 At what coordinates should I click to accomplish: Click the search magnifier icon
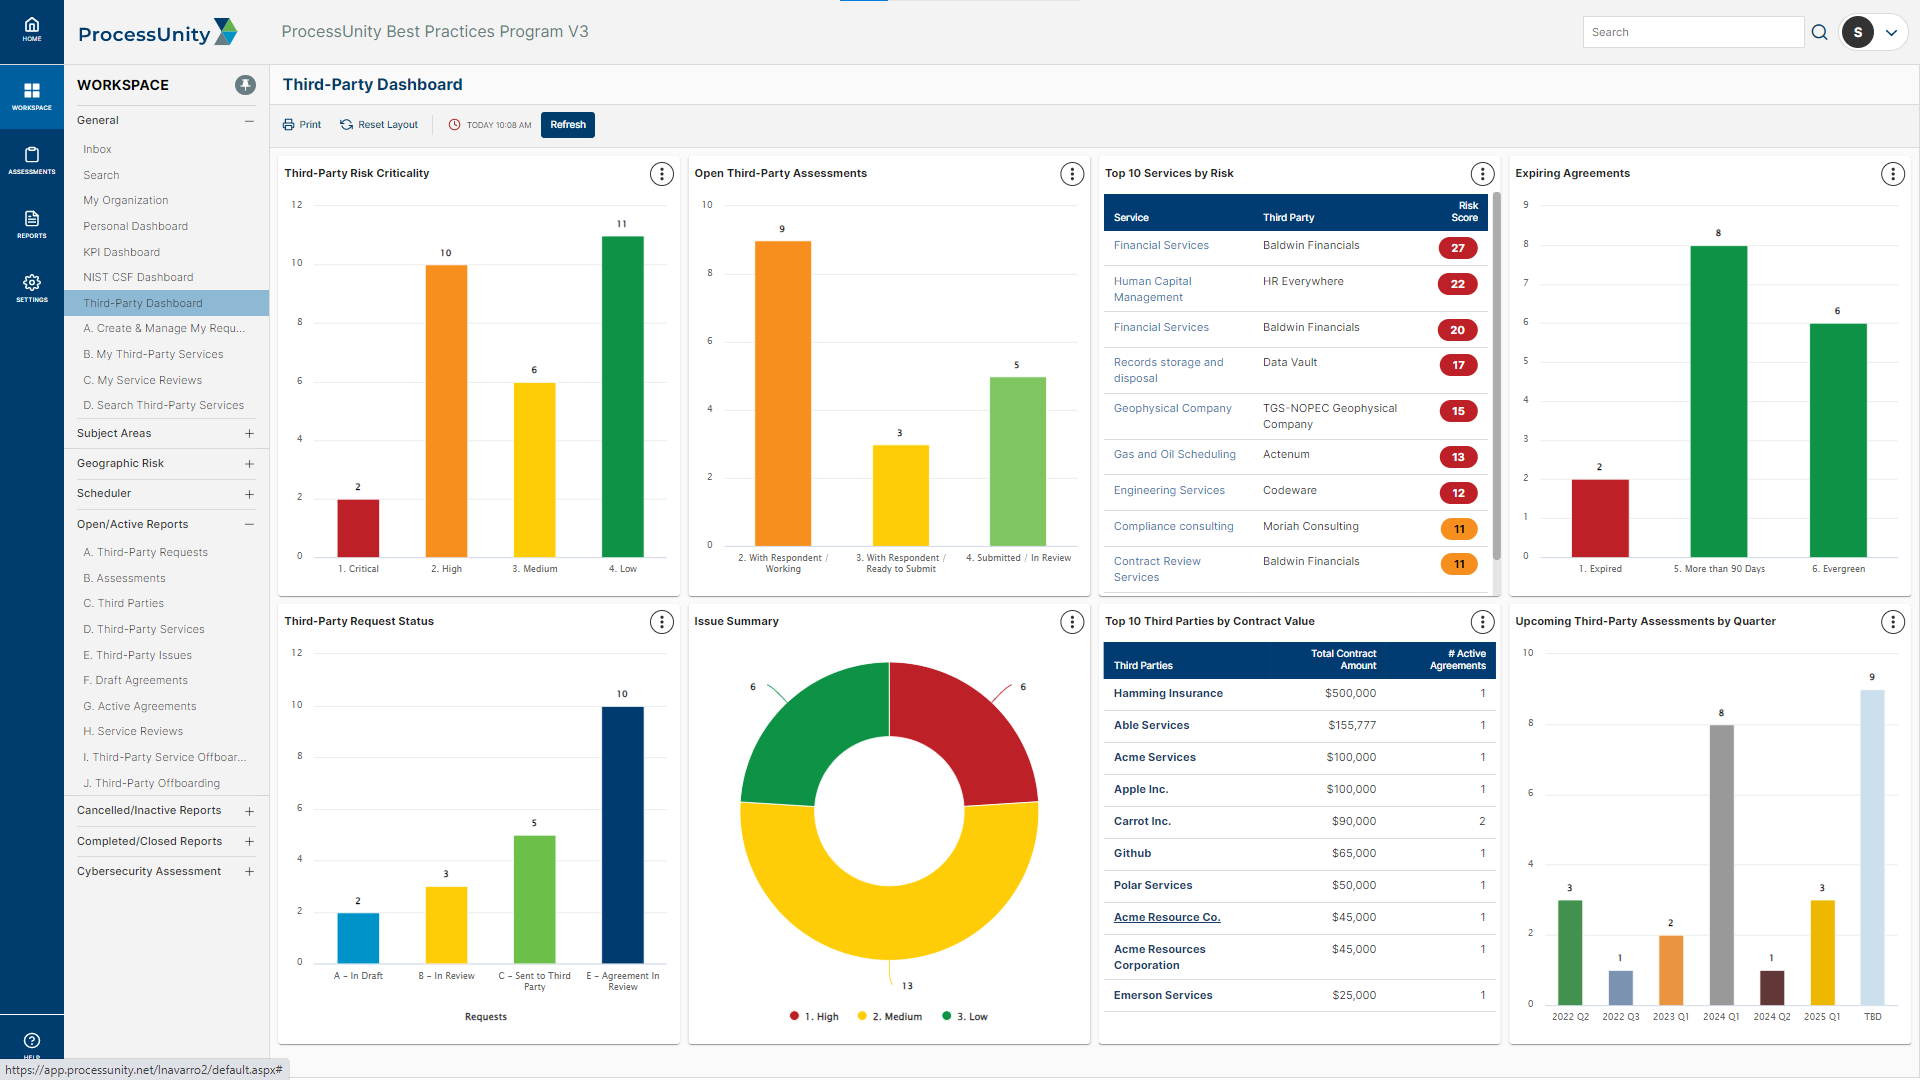(1819, 32)
